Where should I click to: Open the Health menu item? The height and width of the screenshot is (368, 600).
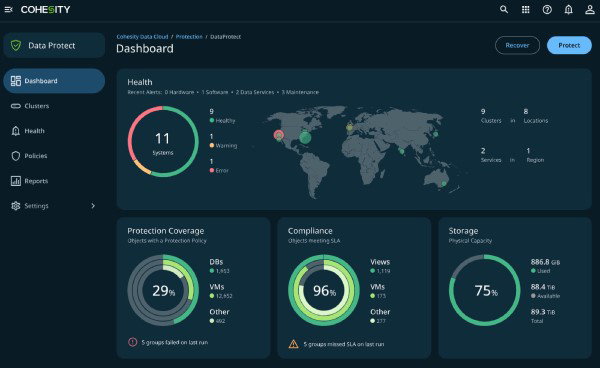tap(54, 131)
